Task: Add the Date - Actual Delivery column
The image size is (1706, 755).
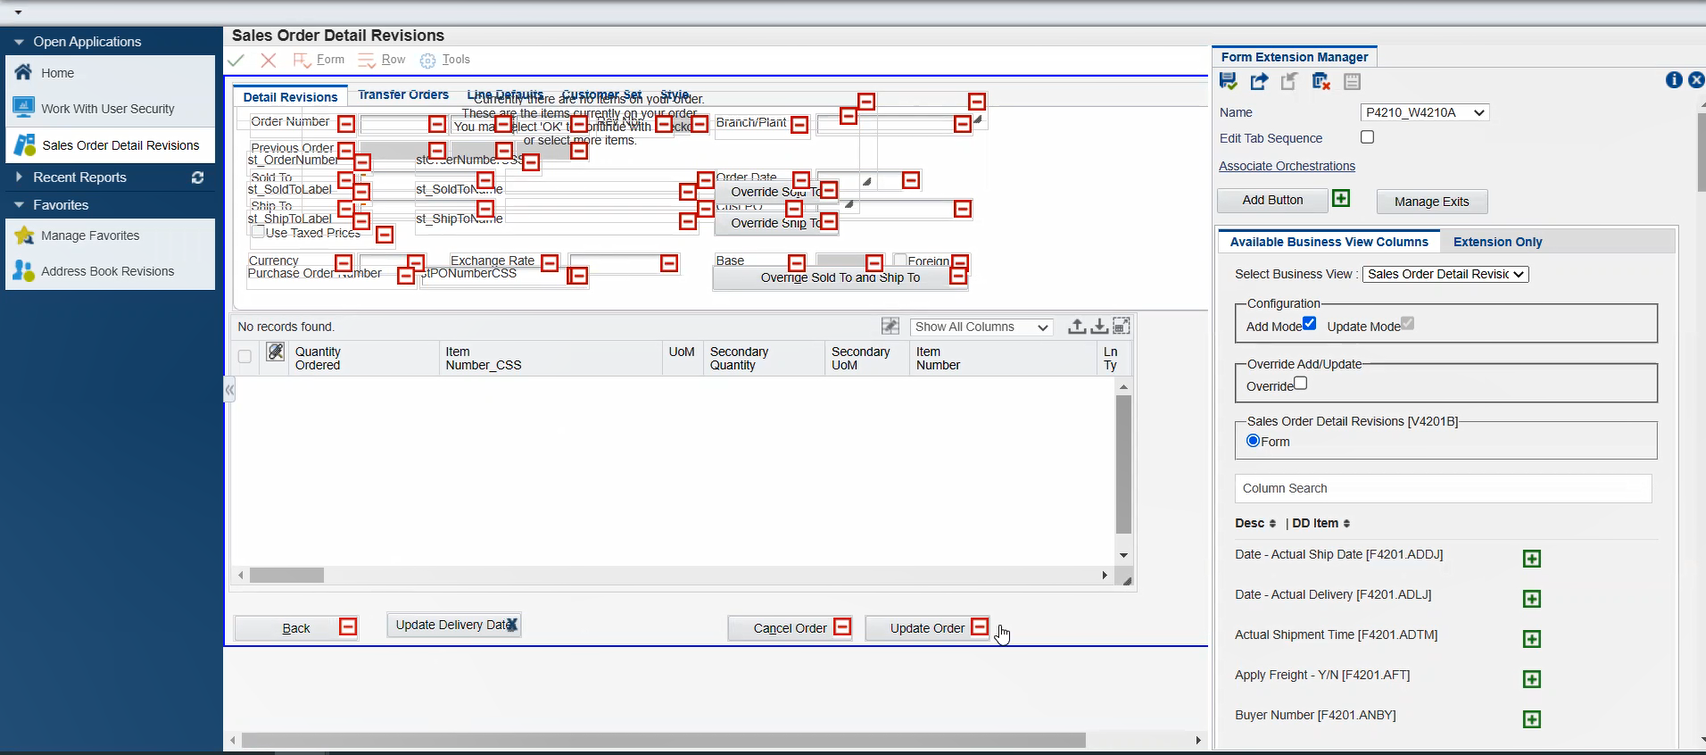Action: (x=1531, y=599)
